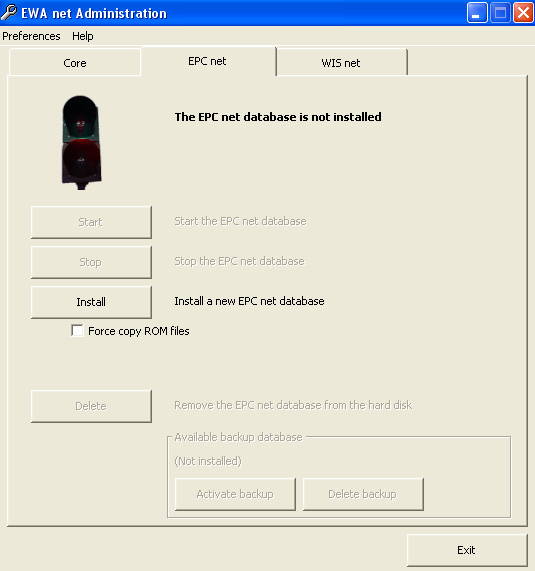The height and width of the screenshot is (571, 535).
Task: Switch to the Core tab
Action: tap(75, 63)
